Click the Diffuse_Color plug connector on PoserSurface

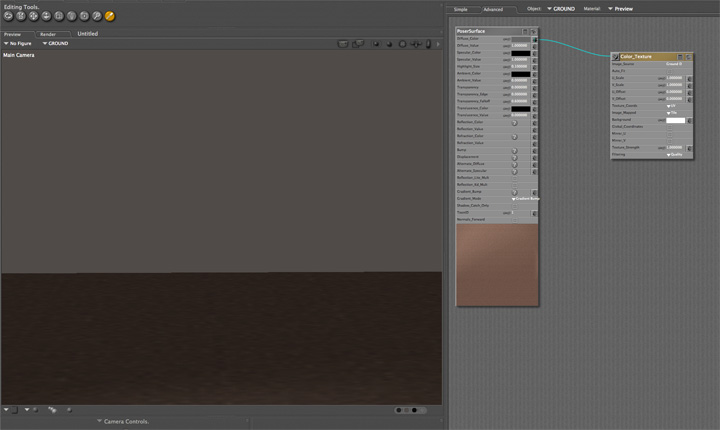pyautogui.click(x=535, y=39)
